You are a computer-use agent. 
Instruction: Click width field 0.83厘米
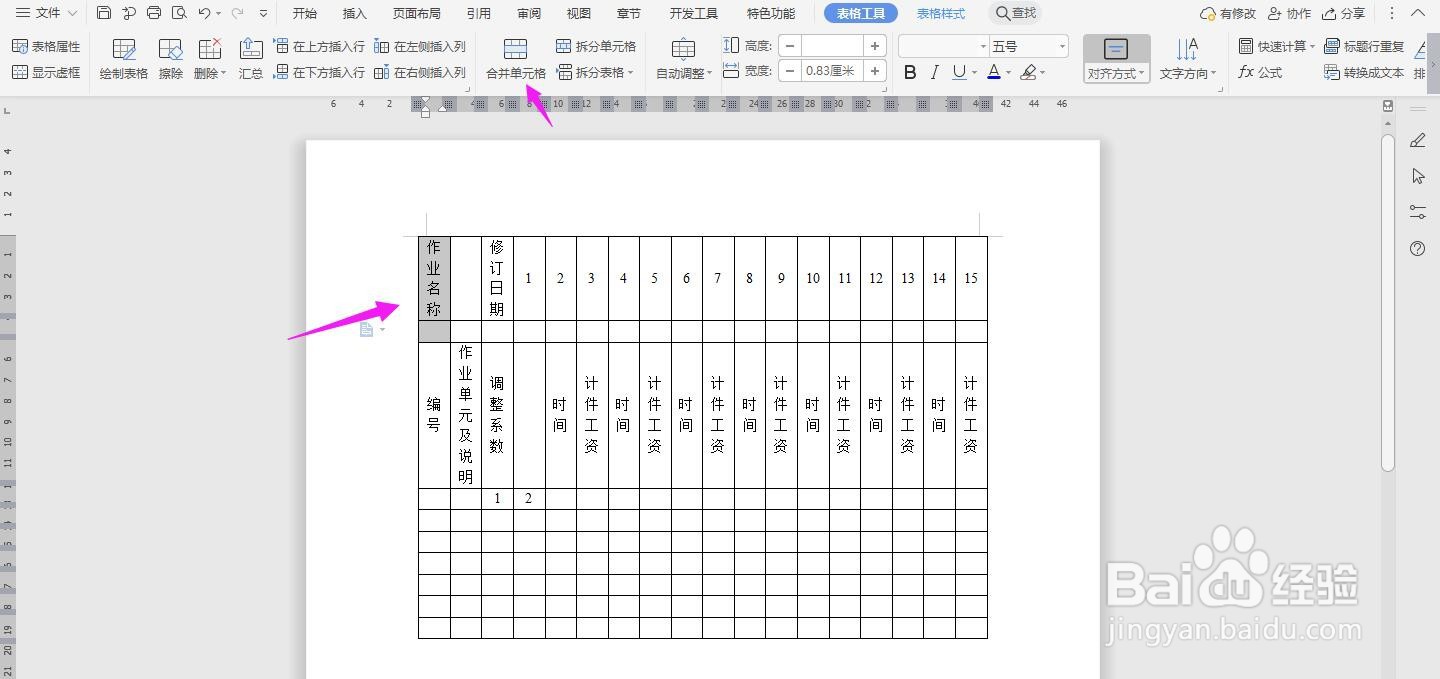(832, 71)
